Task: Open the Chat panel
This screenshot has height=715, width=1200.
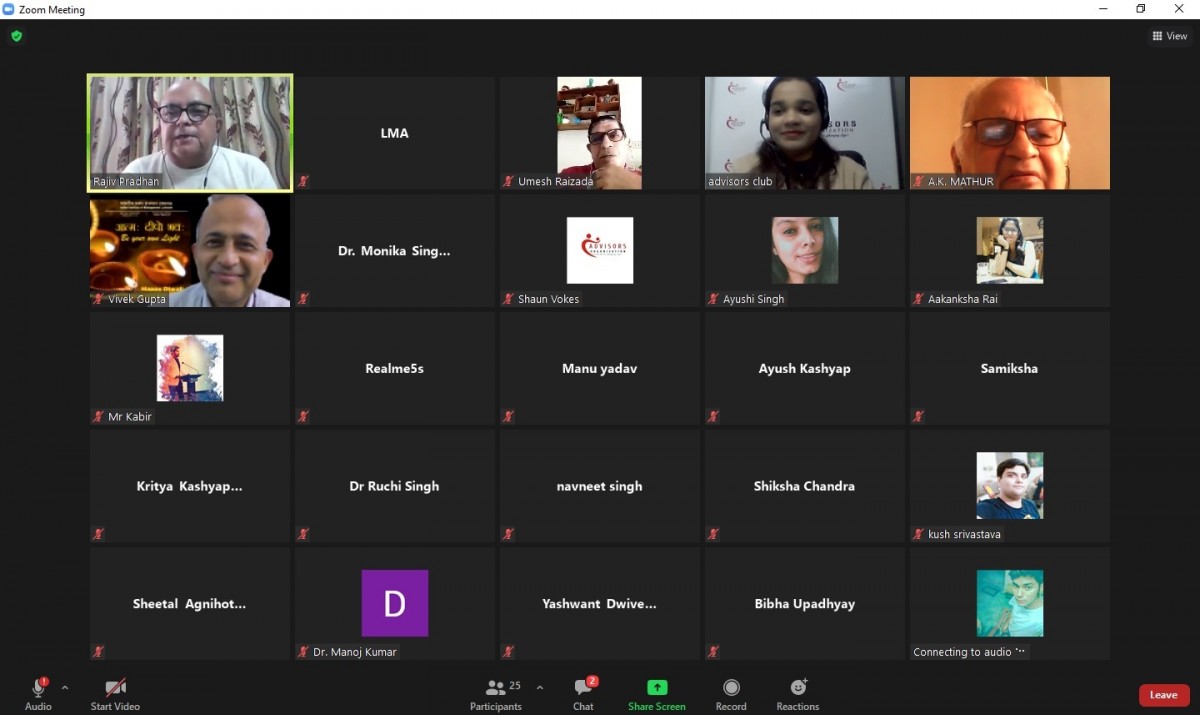Action: click(584, 694)
